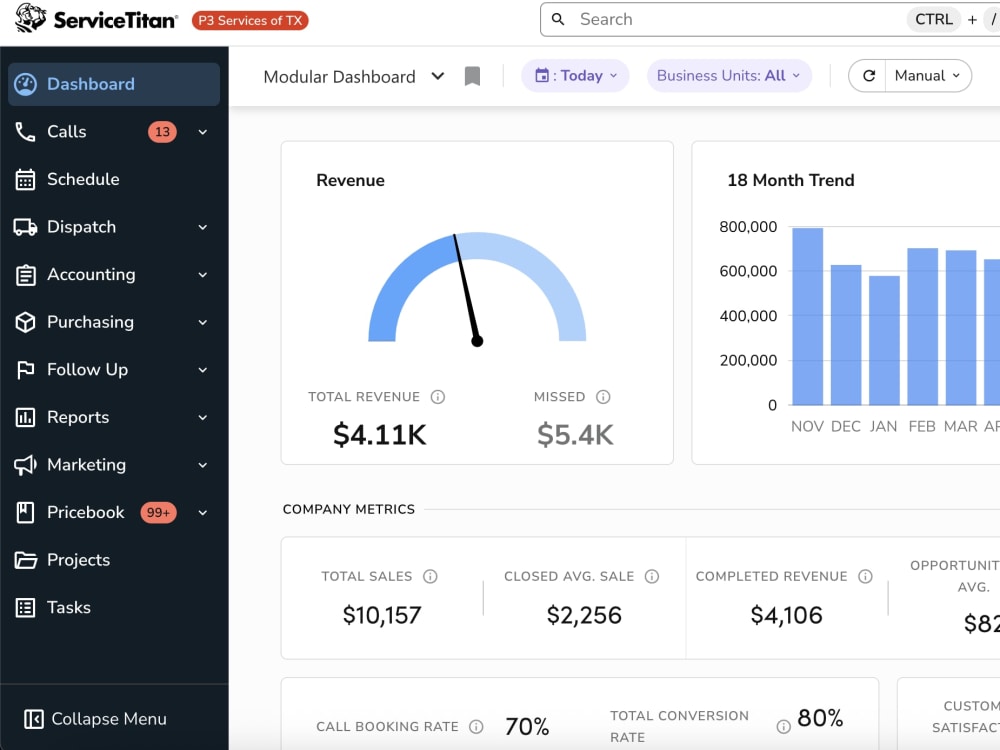The width and height of the screenshot is (1000, 750).
Task: Select Reports in the sidebar
Action: (x=114, y=418)
